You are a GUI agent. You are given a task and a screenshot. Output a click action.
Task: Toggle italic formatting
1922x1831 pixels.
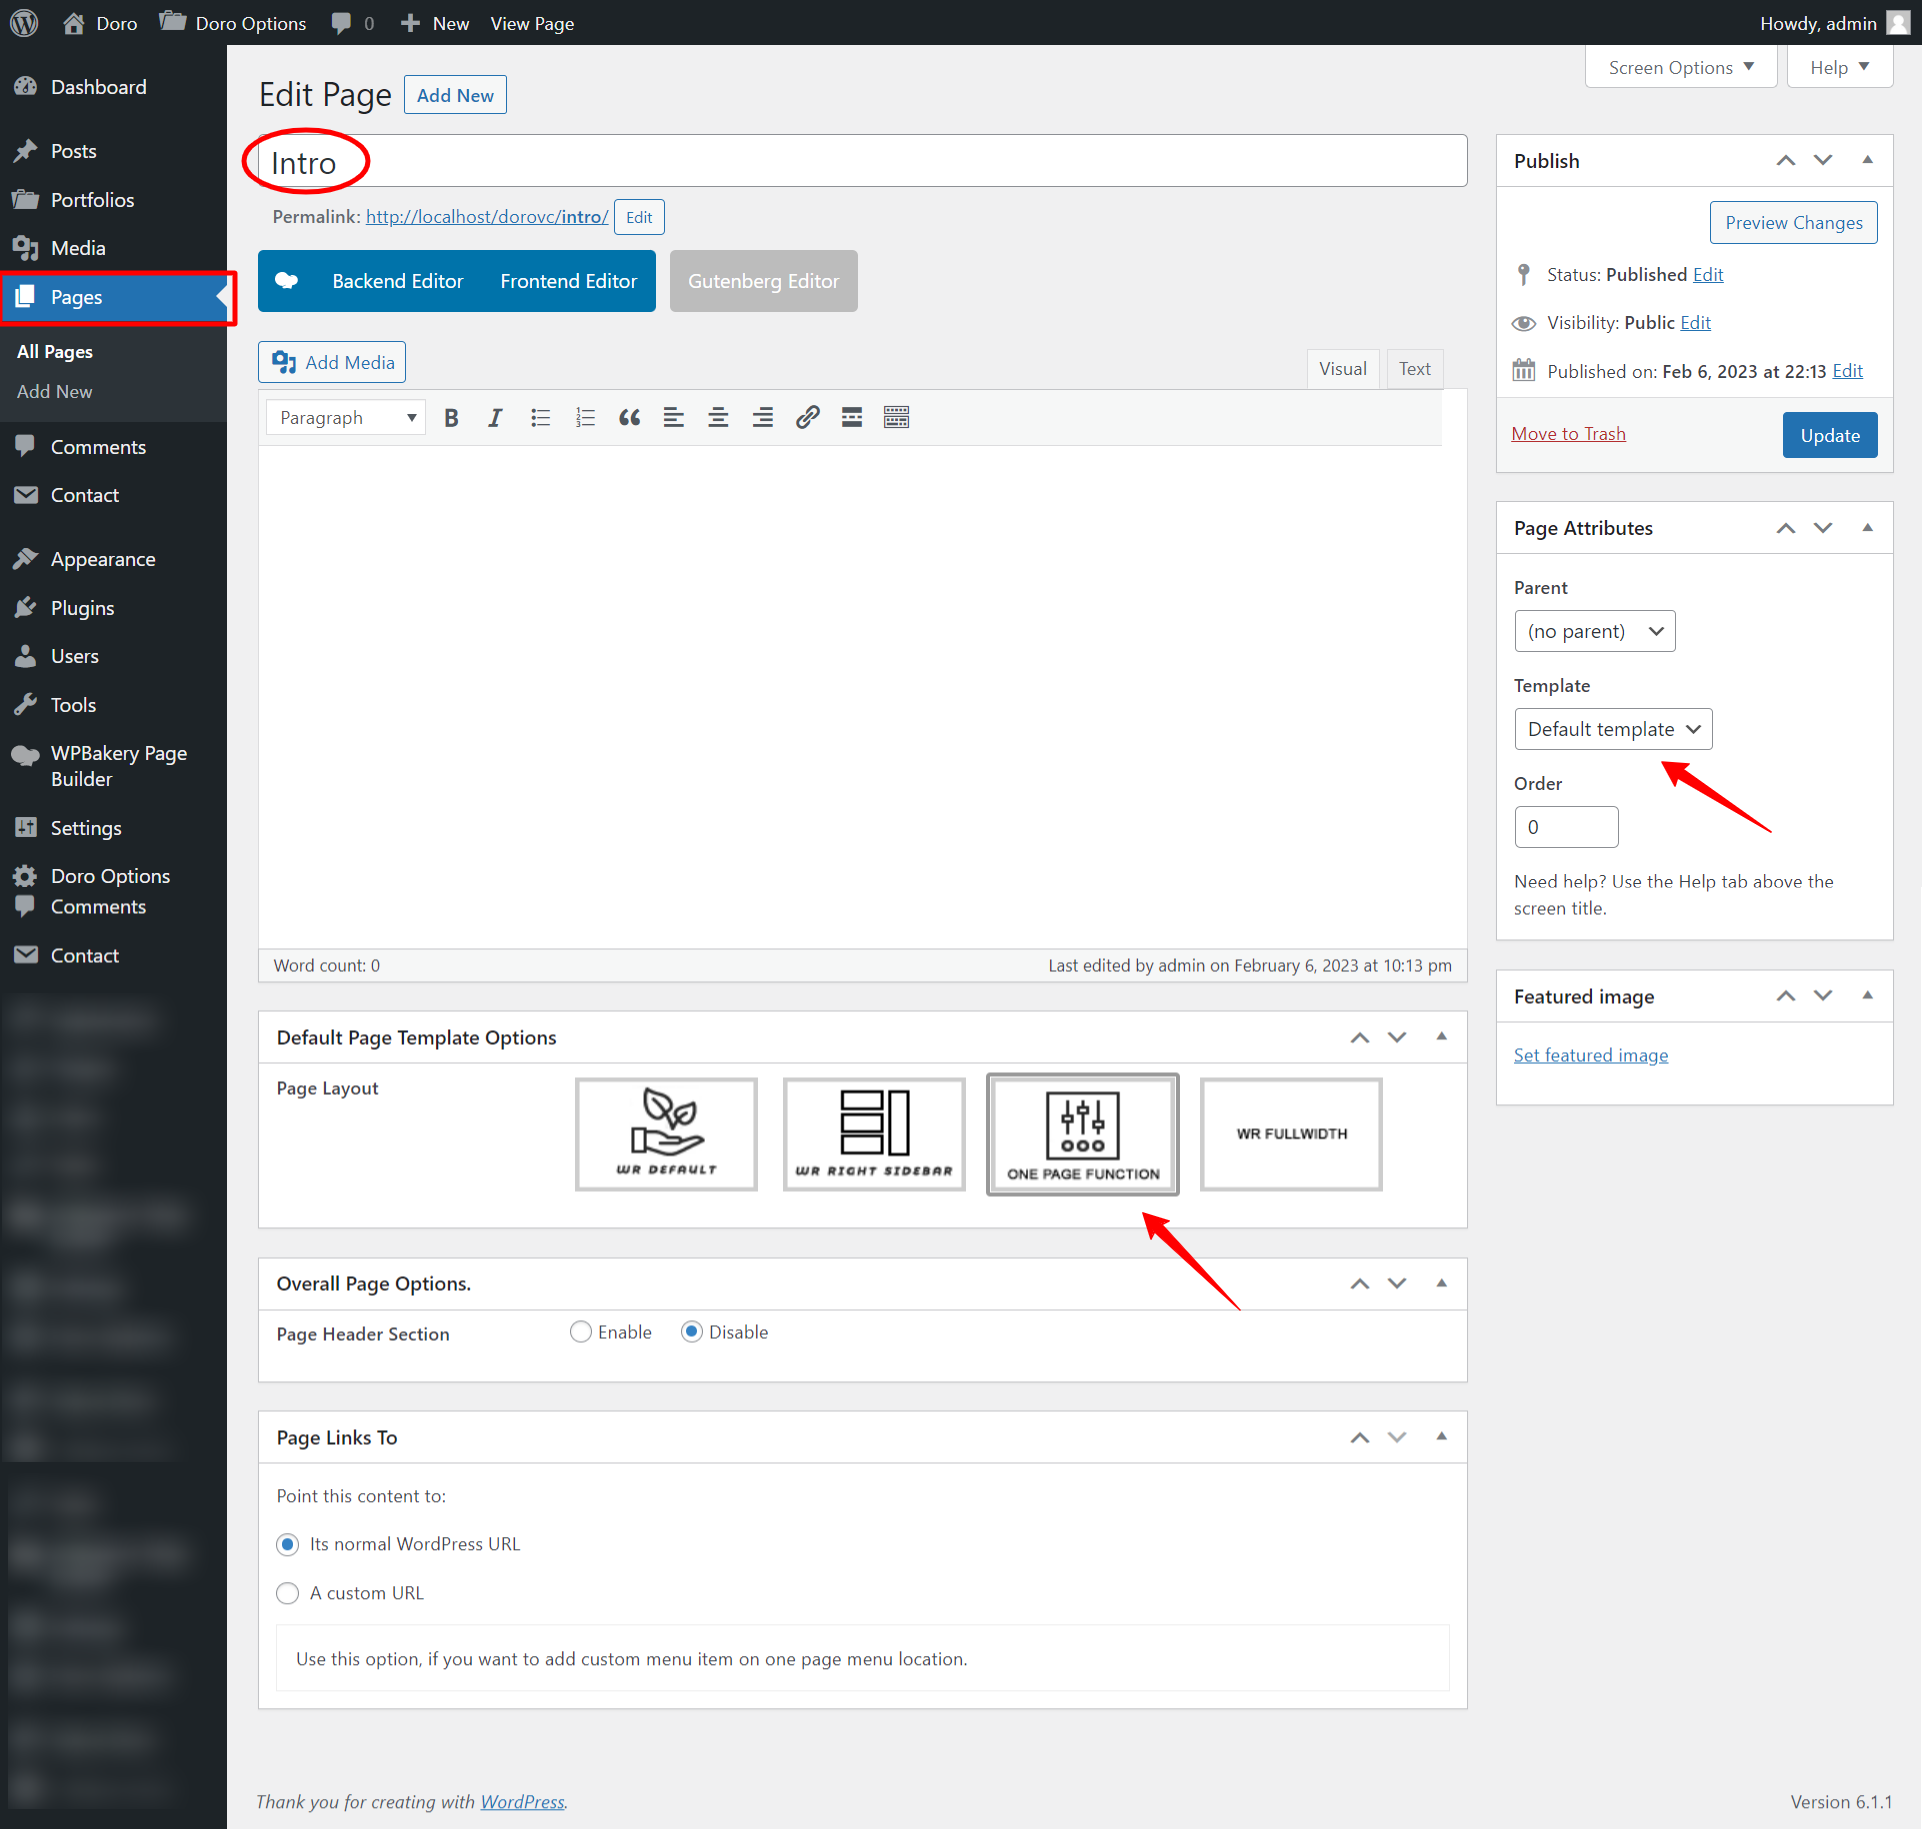click(x=495, y=418)
